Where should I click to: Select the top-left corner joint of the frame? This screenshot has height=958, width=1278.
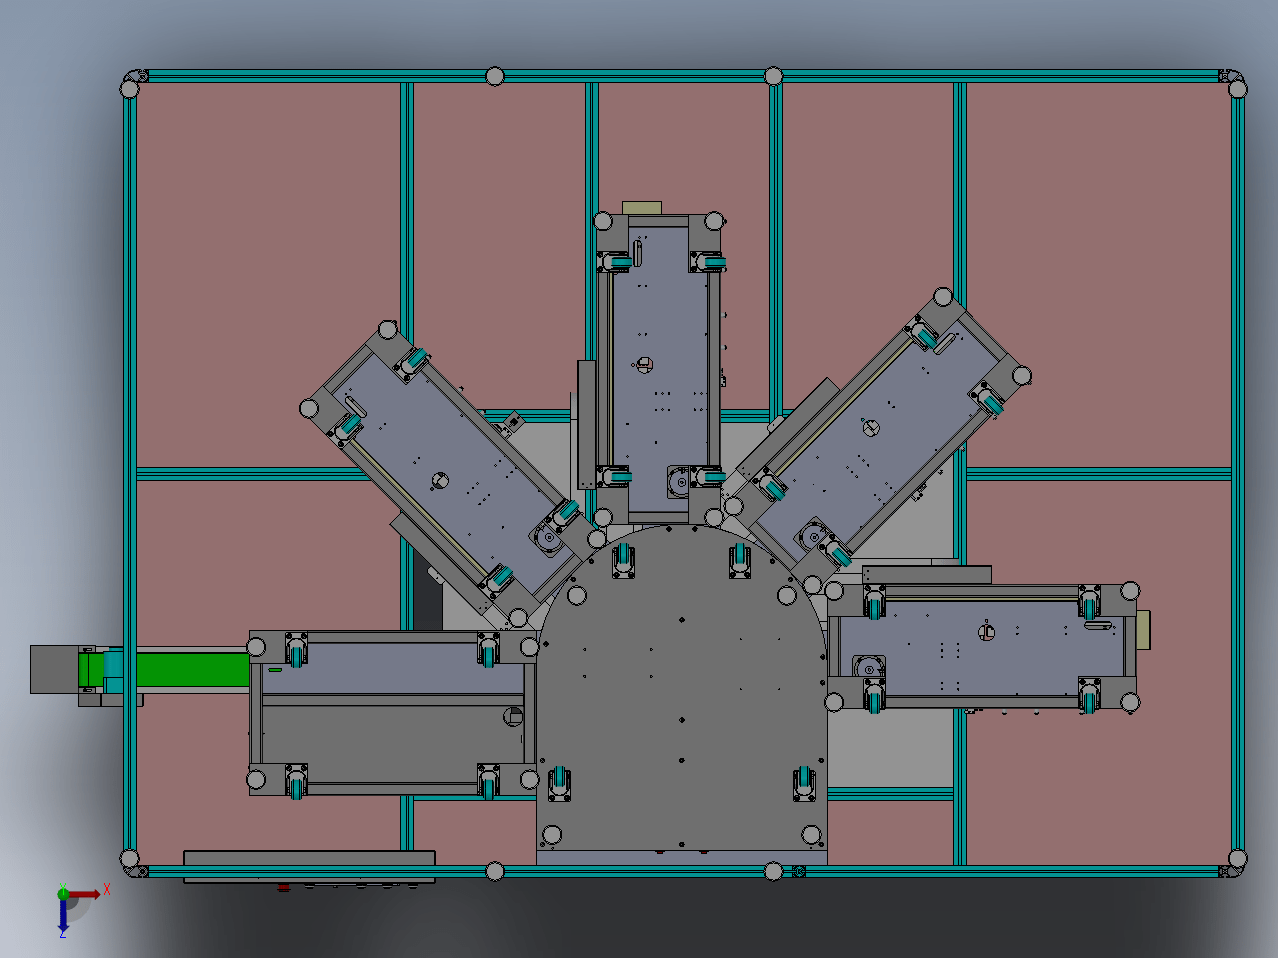point(133,82)
